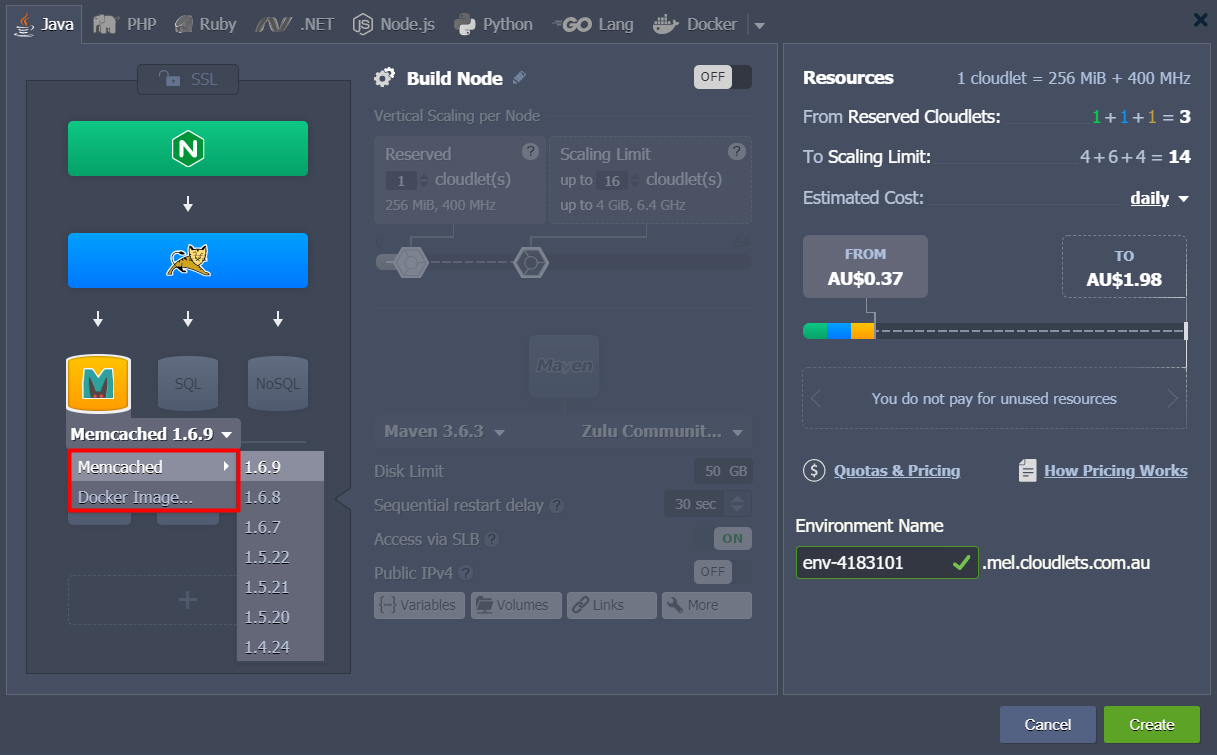Screen dimensions: 1217x755
Task: Select the NGINX load balancer block
Action: [x=188, y=149]
